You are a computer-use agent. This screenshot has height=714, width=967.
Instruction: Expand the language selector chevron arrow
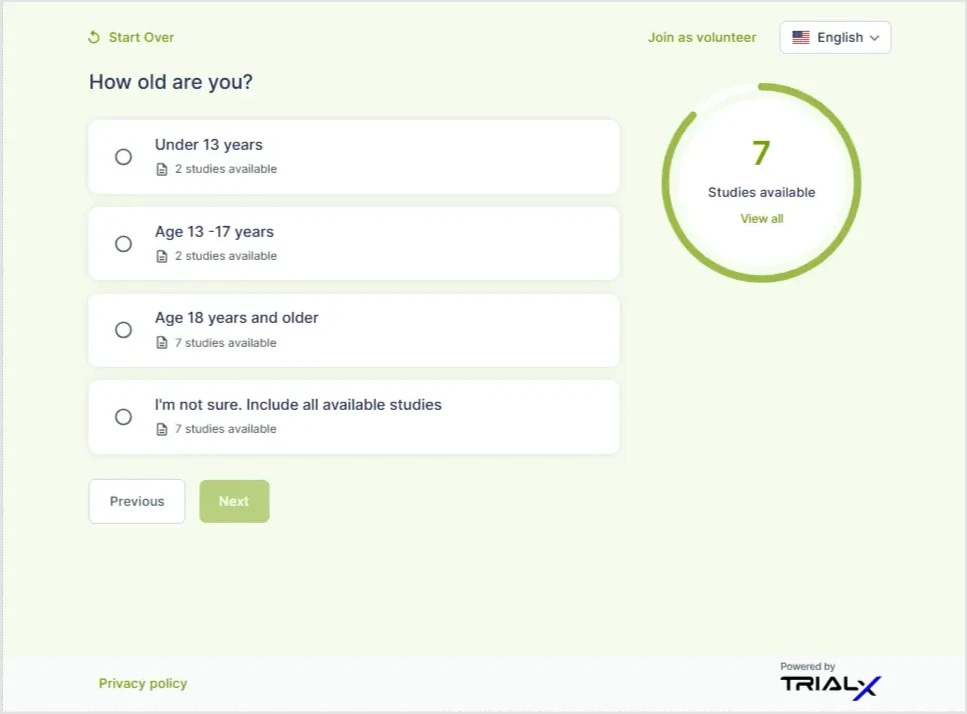(x=874, y=38)
